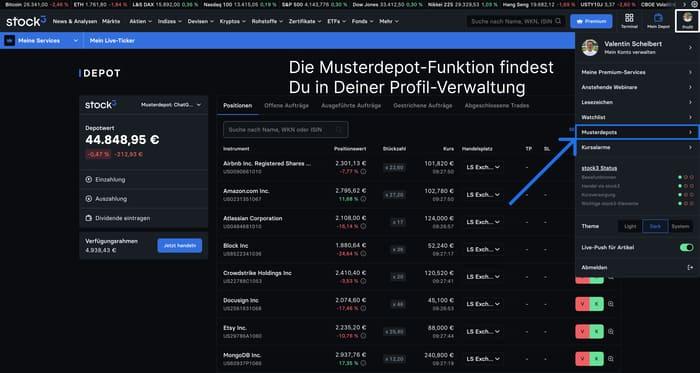Click info icon beside Docusign percentage
Screen dimensions: 700x373
click(x=363, y=308)
